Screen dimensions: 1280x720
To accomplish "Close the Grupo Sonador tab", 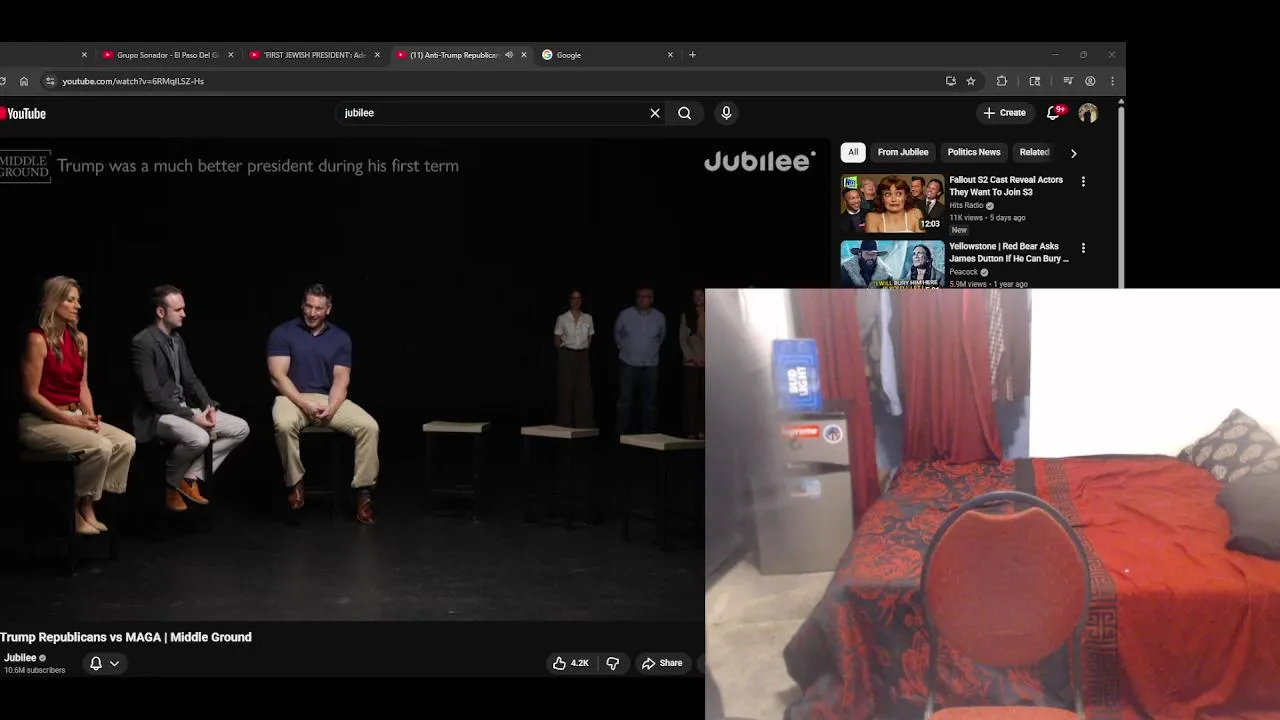I will [x=231, y=55].
